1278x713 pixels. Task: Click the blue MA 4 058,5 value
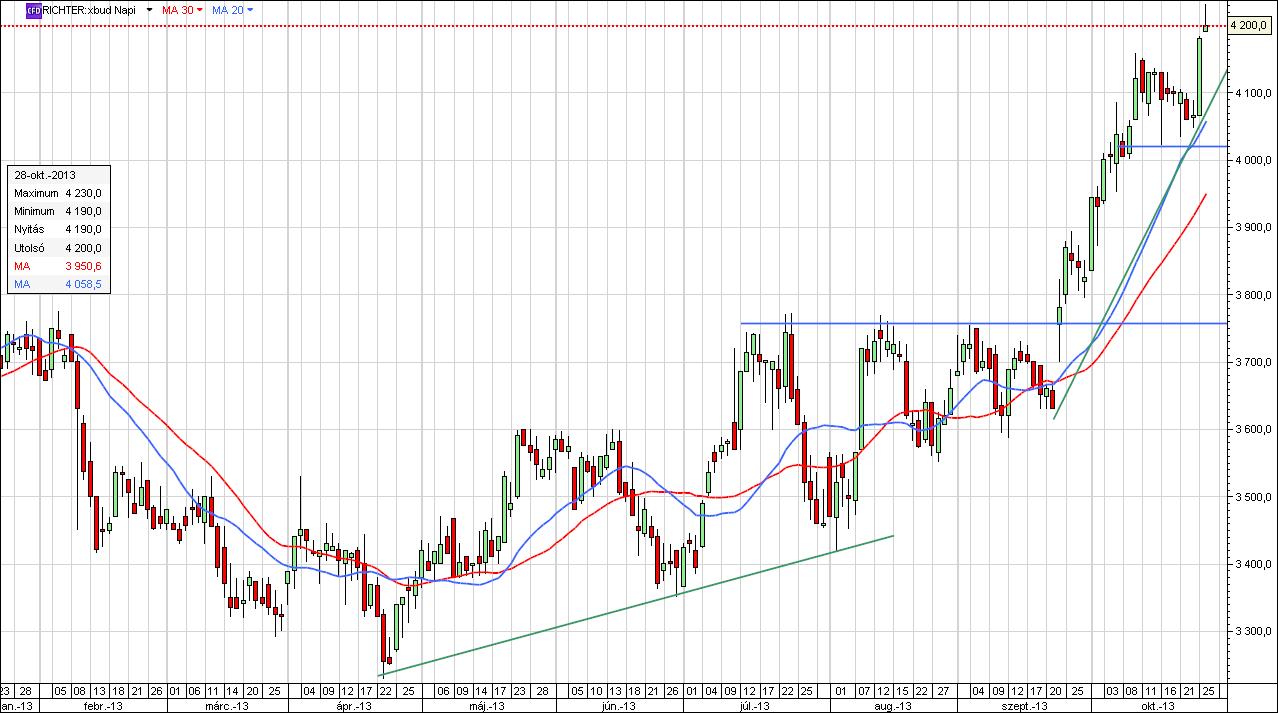(x=84, y=284)
